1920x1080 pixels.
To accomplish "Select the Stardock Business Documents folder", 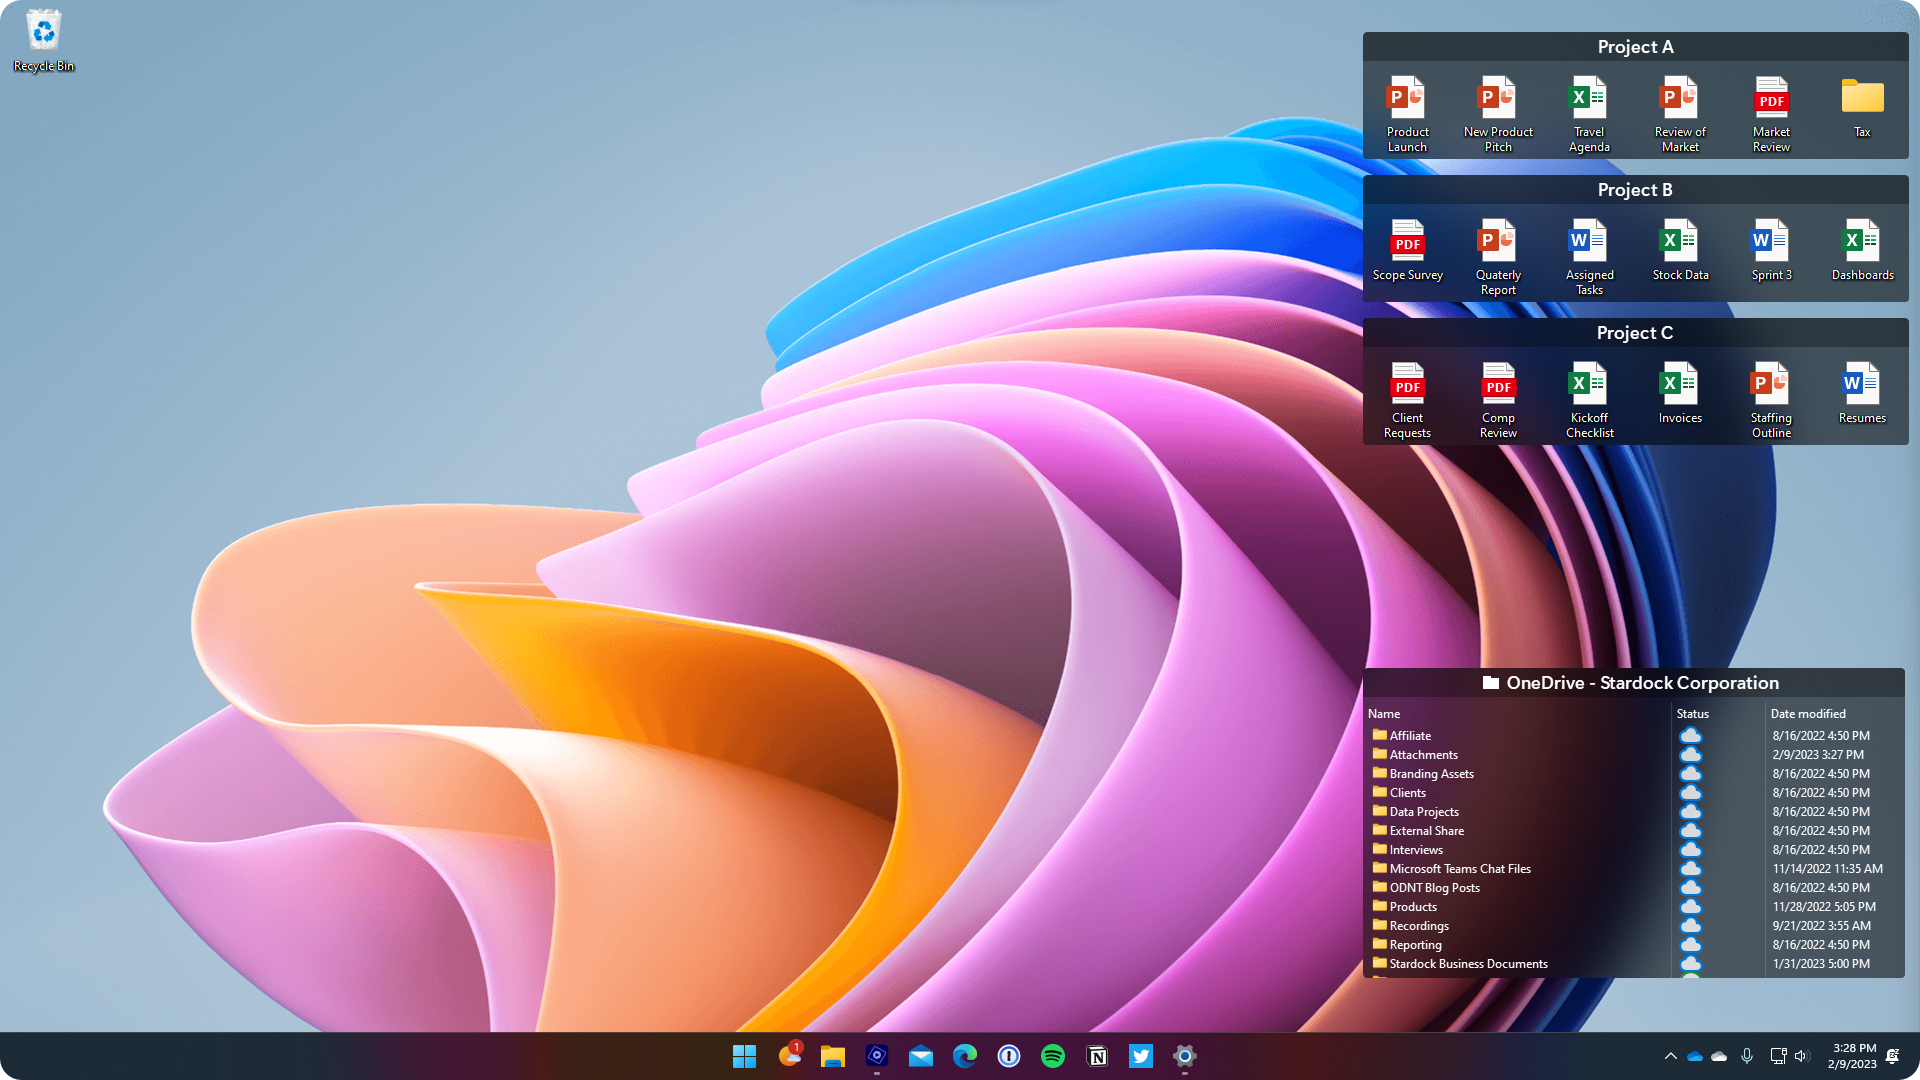I will point(1468,963).
